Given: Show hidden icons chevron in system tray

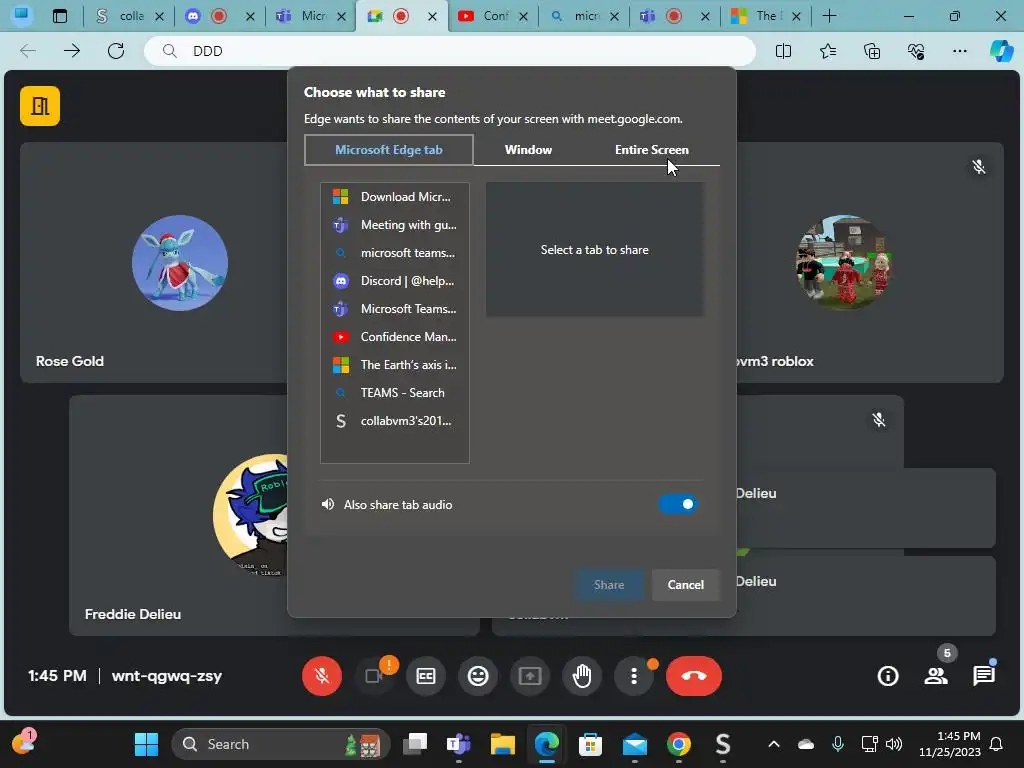Looking at the screenshot, I should 774,744.
